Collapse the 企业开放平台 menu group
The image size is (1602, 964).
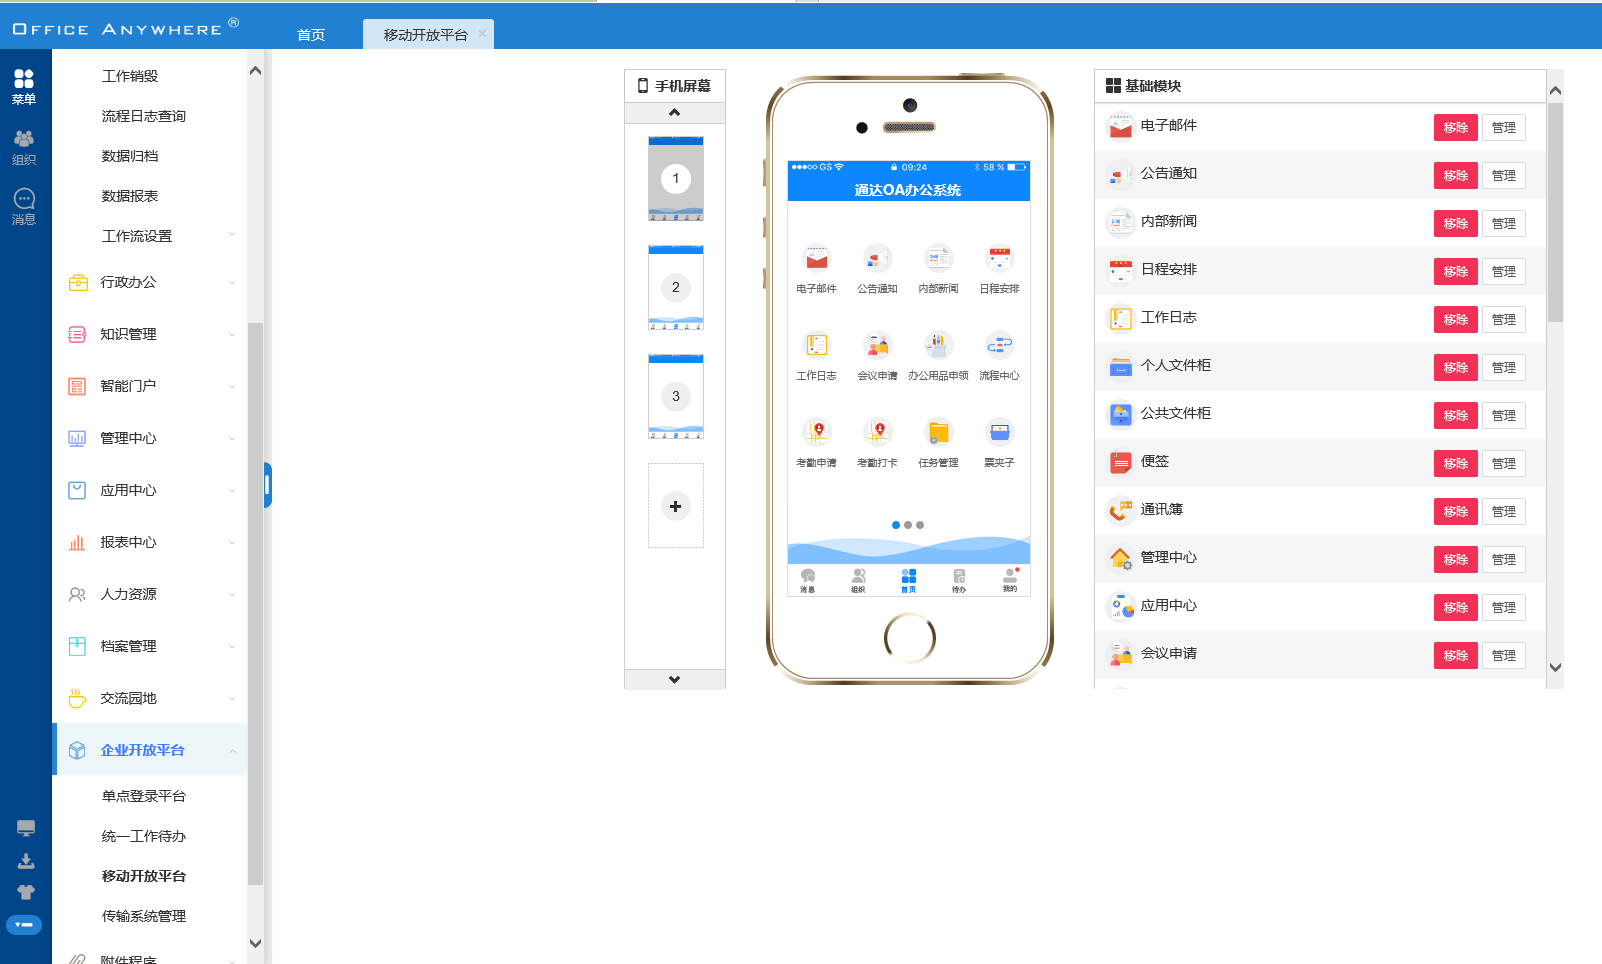coord(150,750)
